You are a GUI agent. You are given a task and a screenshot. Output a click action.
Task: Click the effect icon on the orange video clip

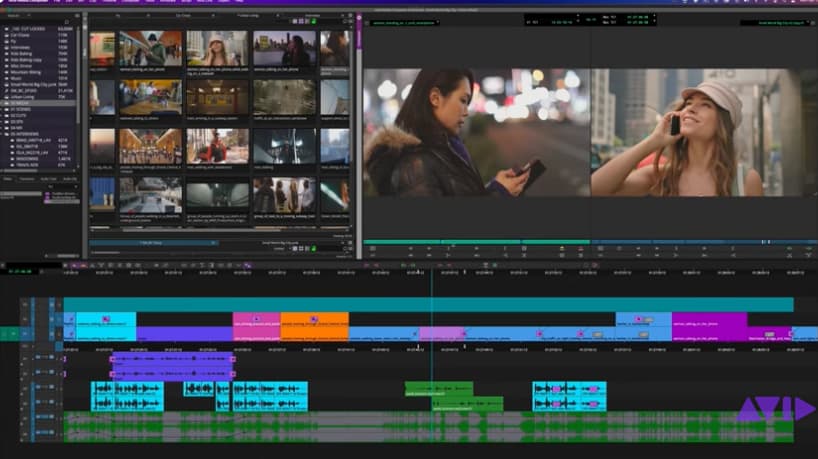315,319
